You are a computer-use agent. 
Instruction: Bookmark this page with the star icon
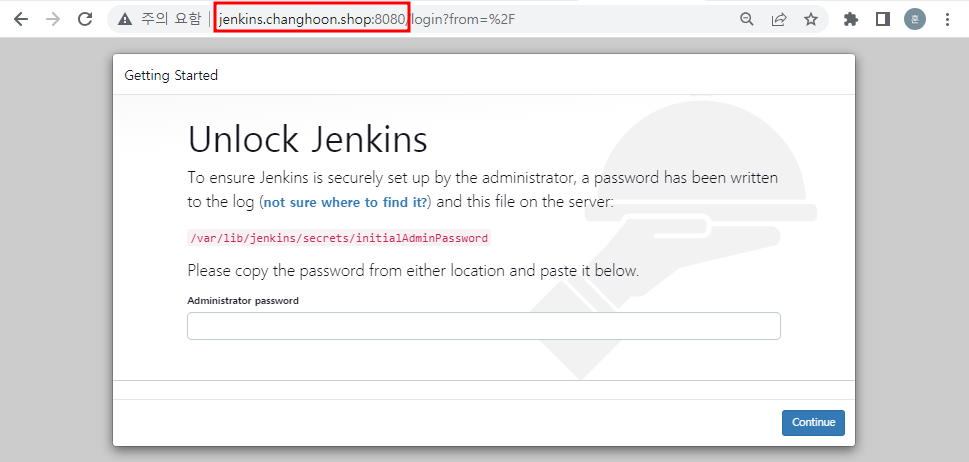point(811,19)
